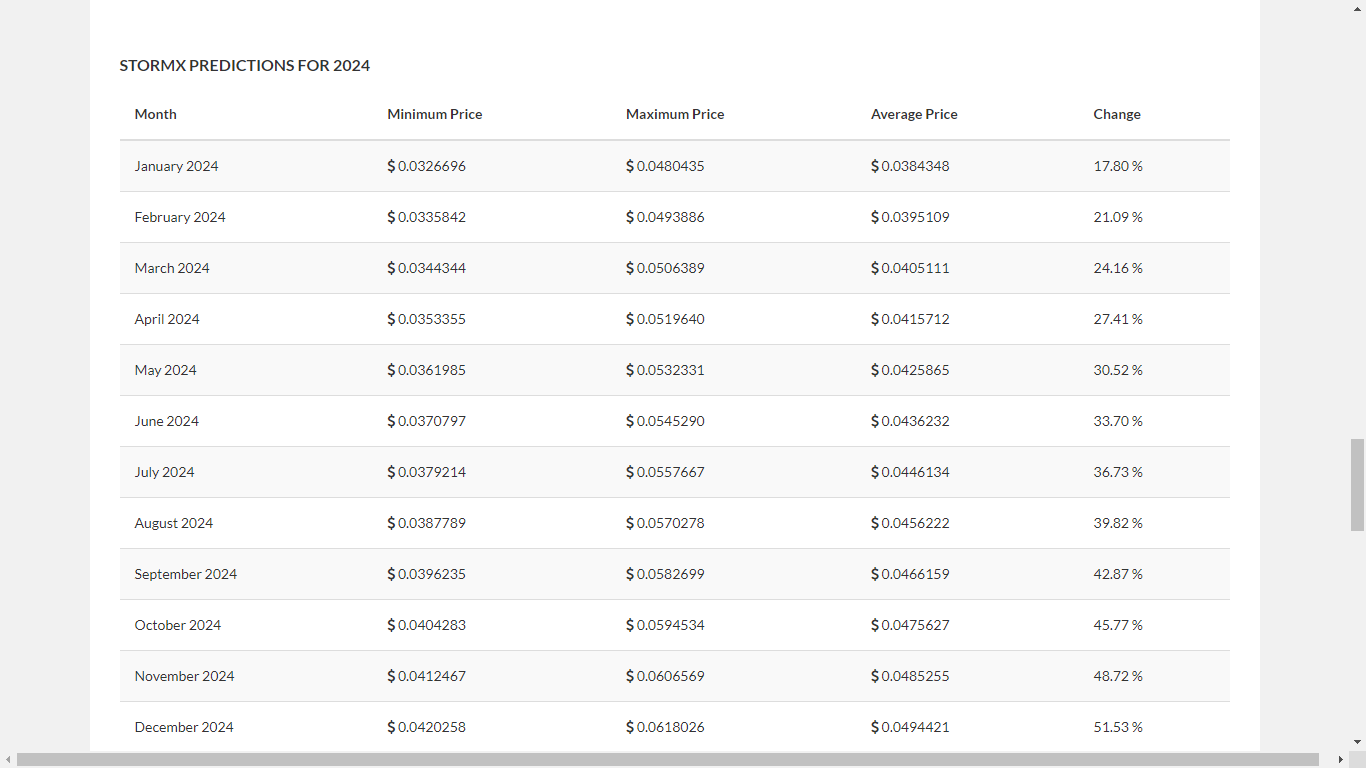This screenshot has height=768, width=1366.
Task: Click May maximum price $0.0532331
Action: [665, 370]
